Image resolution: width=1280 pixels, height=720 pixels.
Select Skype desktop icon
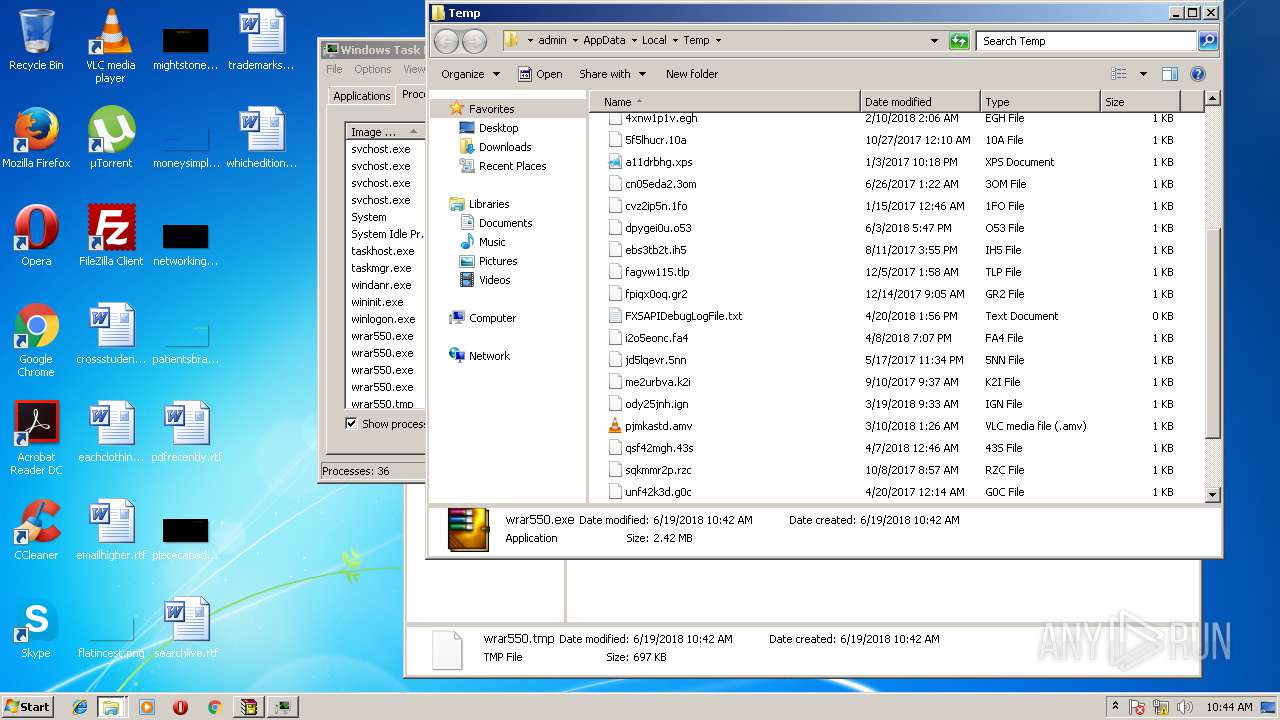pos(36,628)
